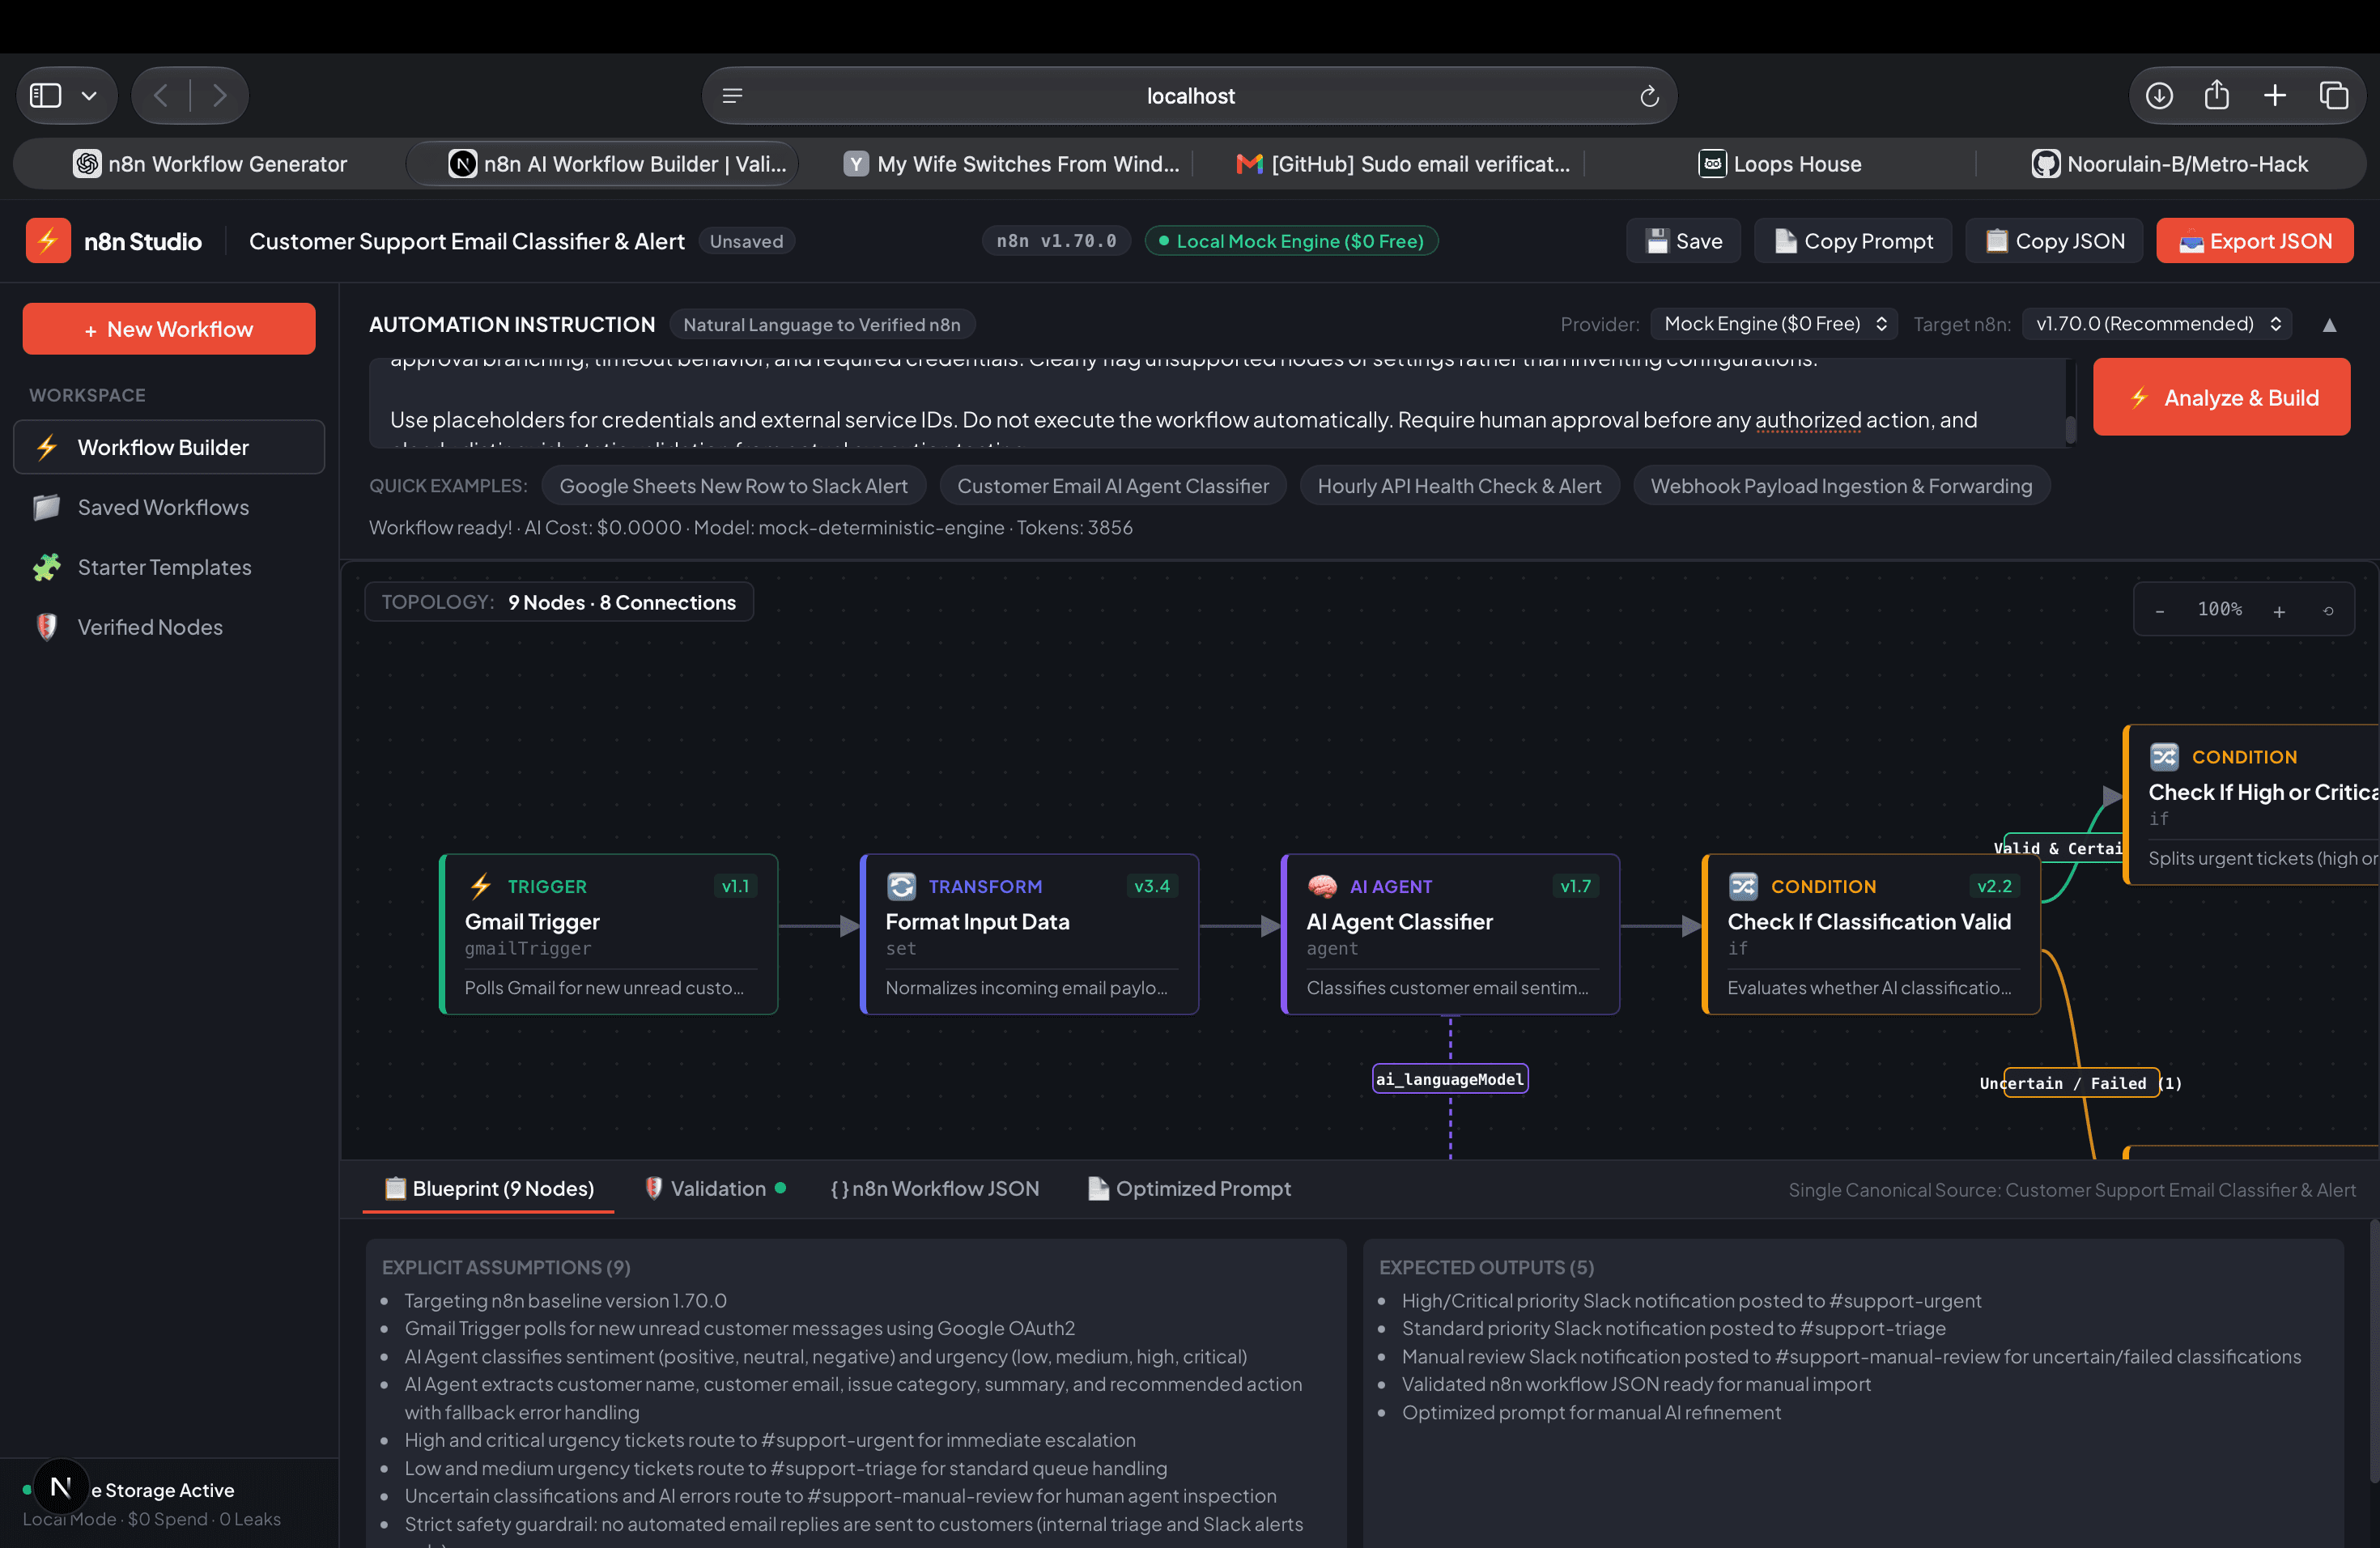
Task: Click Copy JSON button
Action: (2054, 241)
